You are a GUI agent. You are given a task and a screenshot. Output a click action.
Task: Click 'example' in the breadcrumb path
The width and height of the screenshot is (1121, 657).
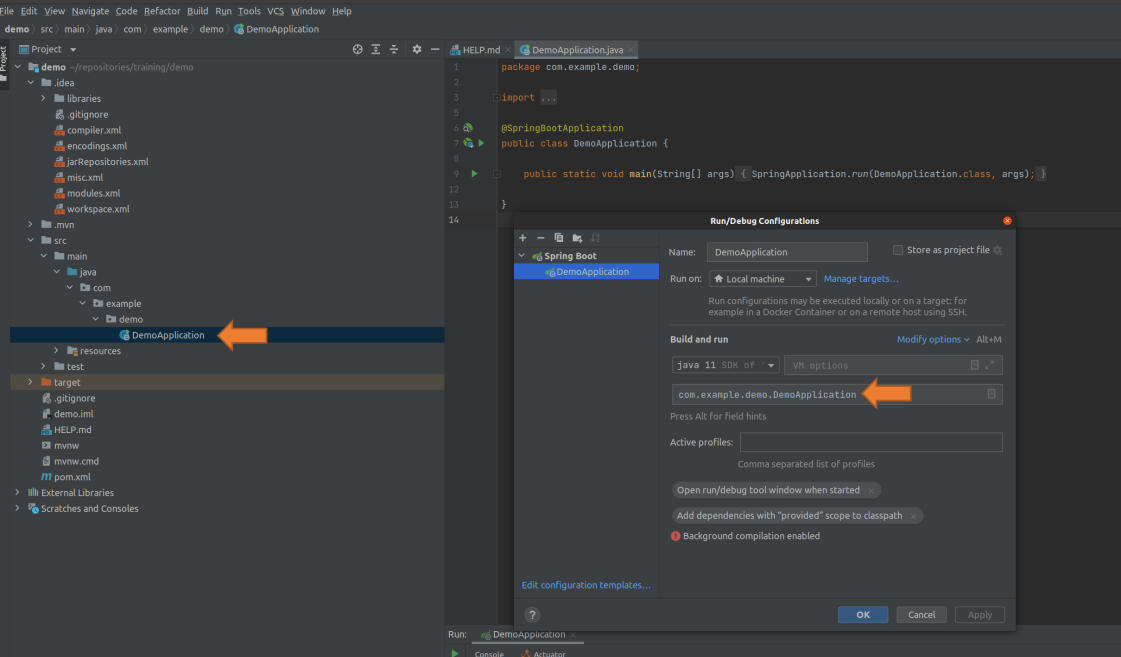170,29
